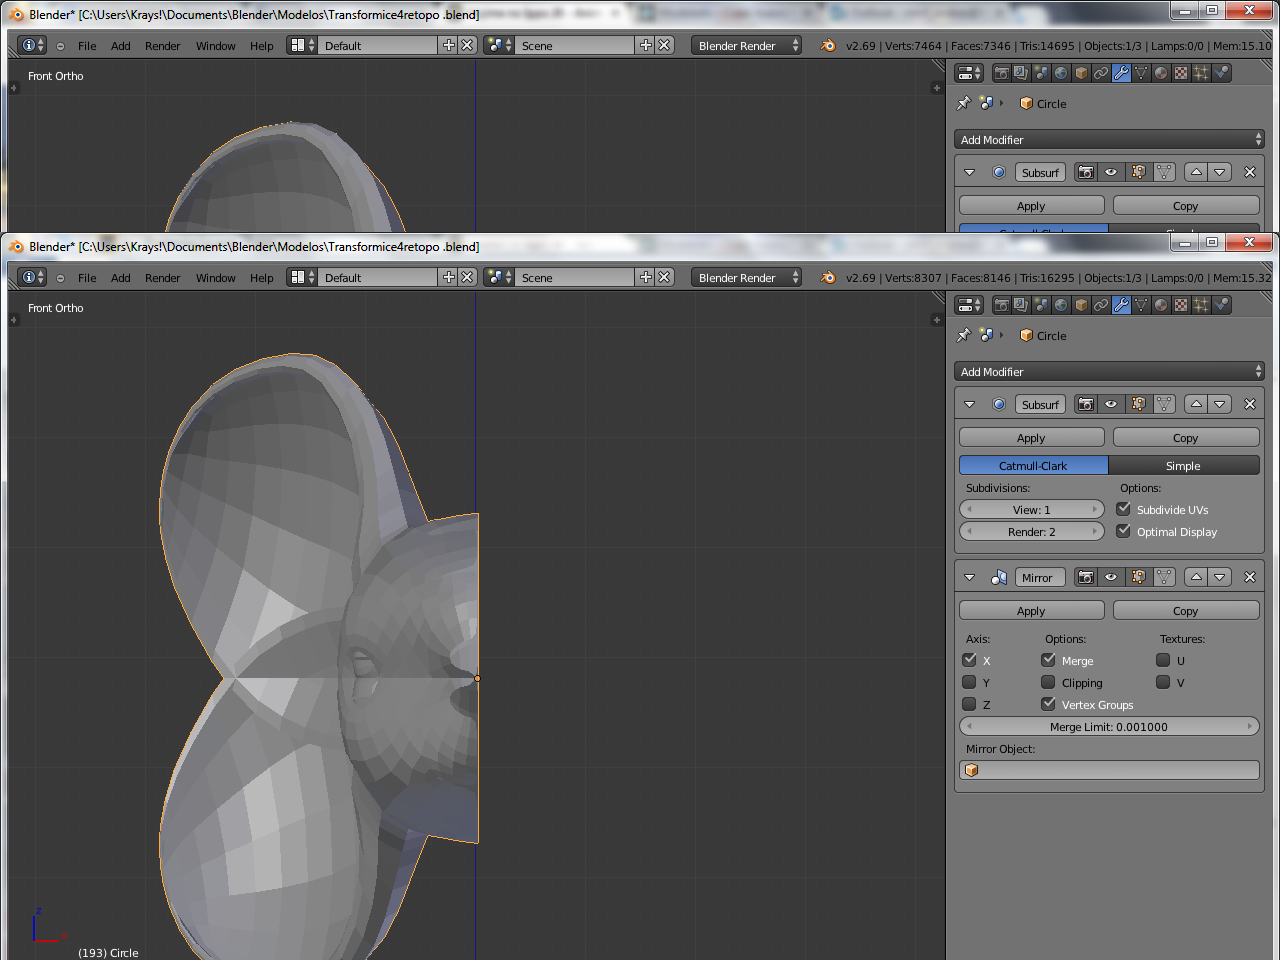Image resolution: width=1280 pixels, height=960 pixels.
Task: Move Subsurf modifier up in front window
Action: pyautogui.click(x=1196, y=404)
